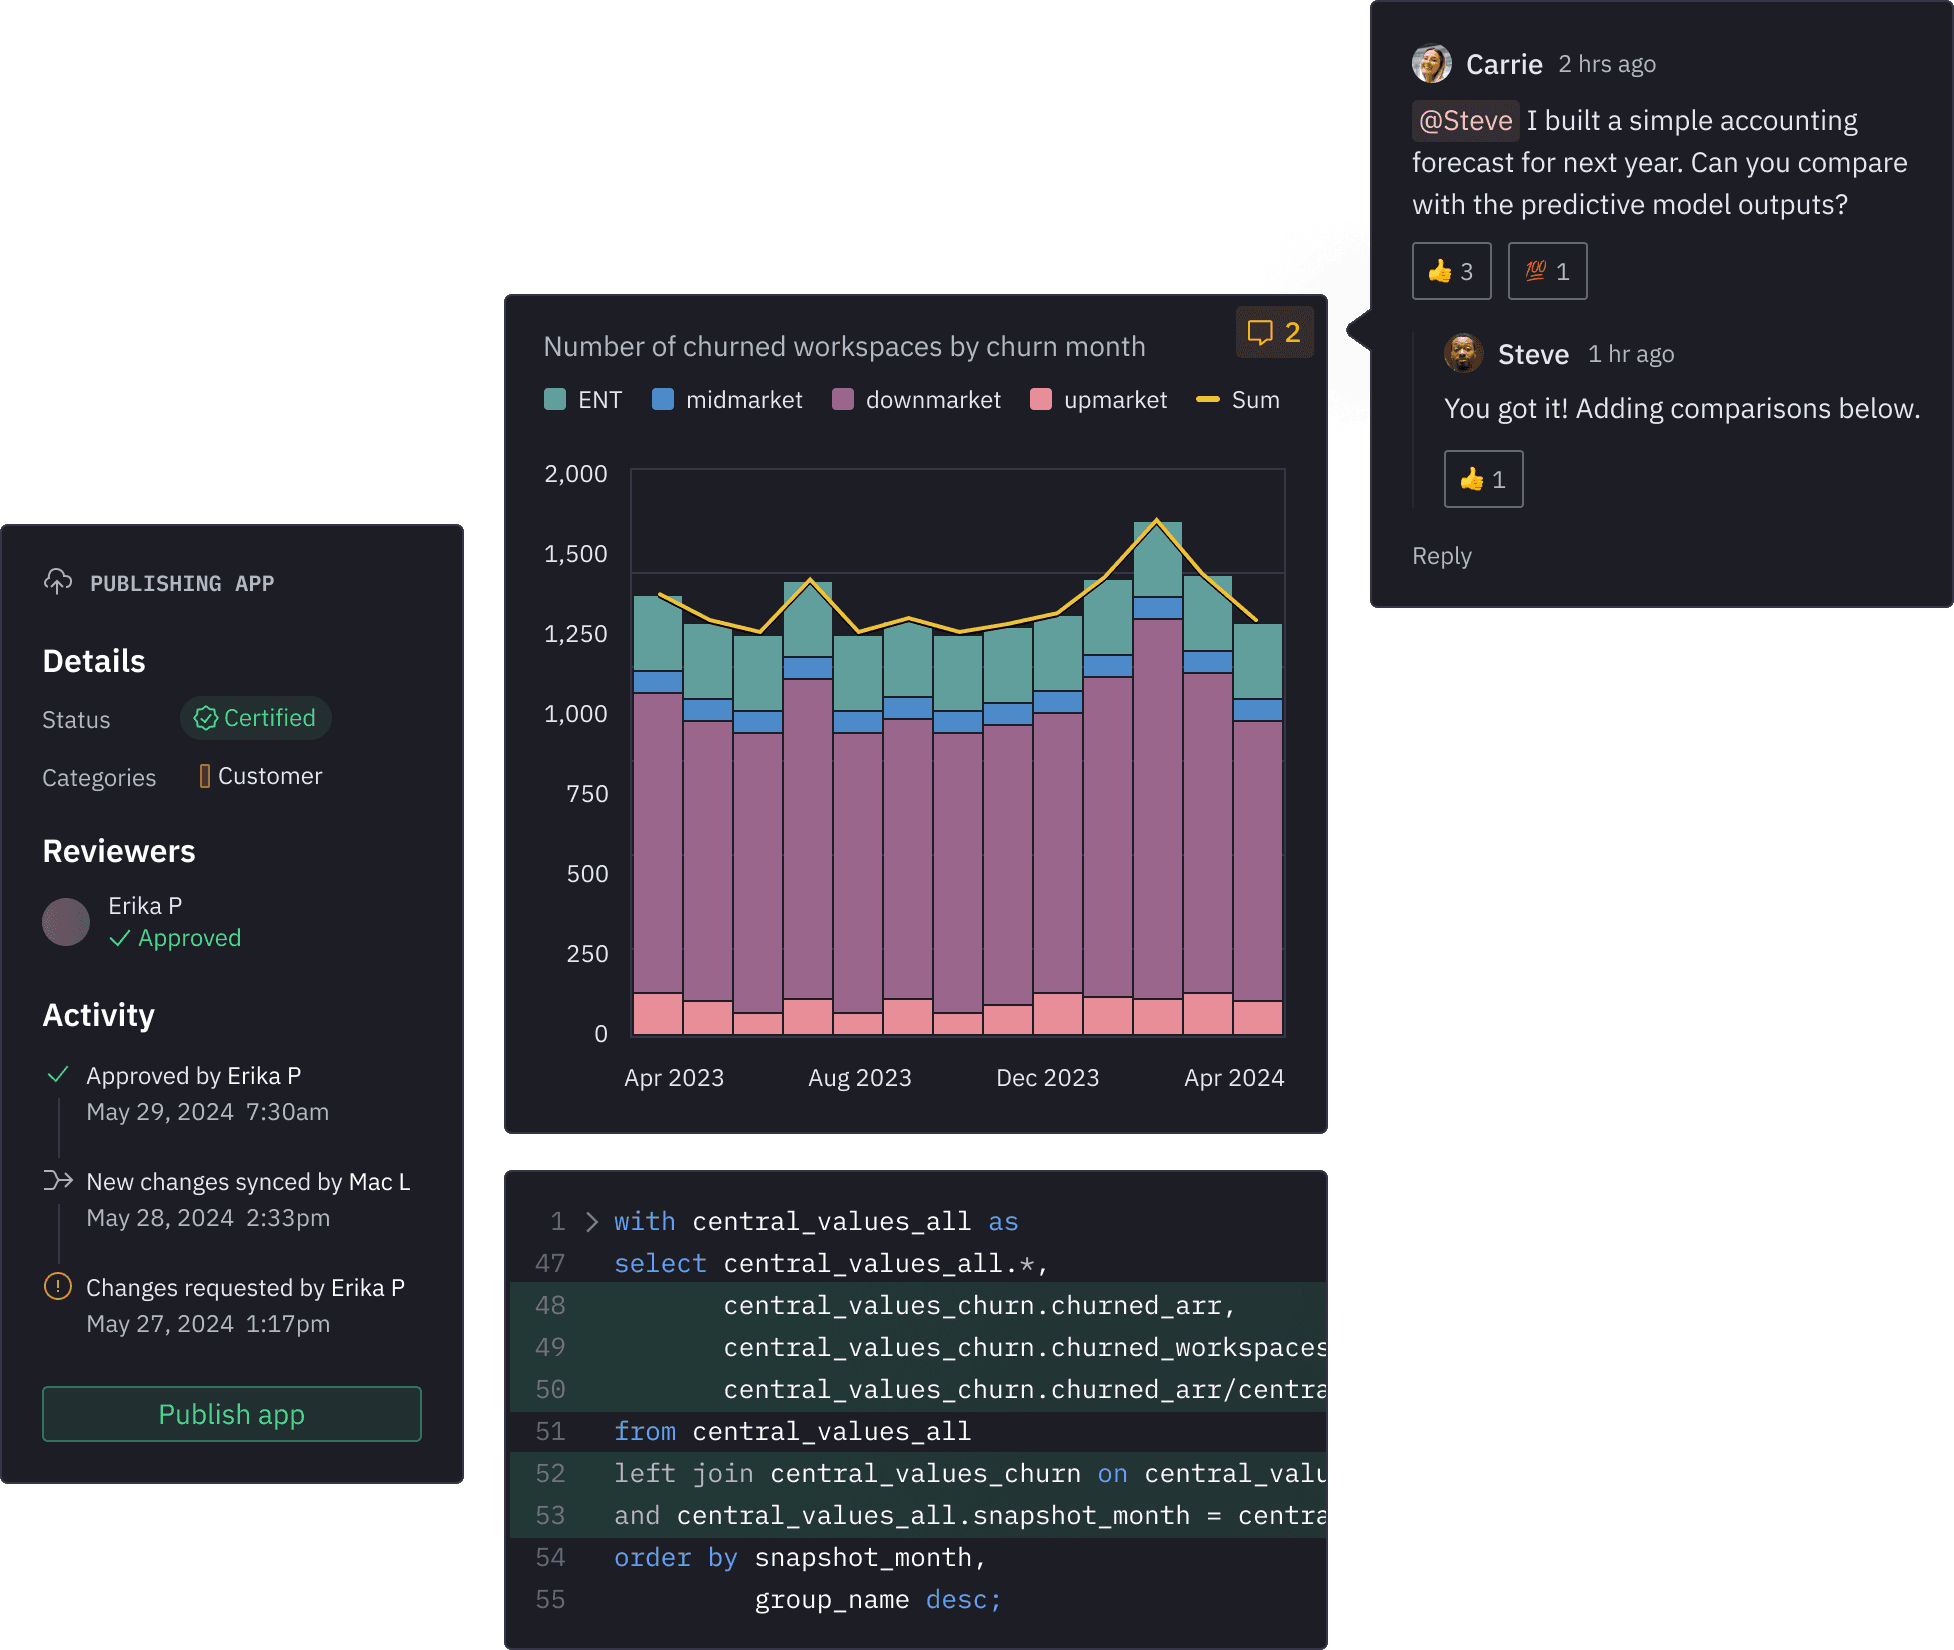Click the Certified badge icon
The height and width of the screenshot is (1650, 1954).
(206, 718)
